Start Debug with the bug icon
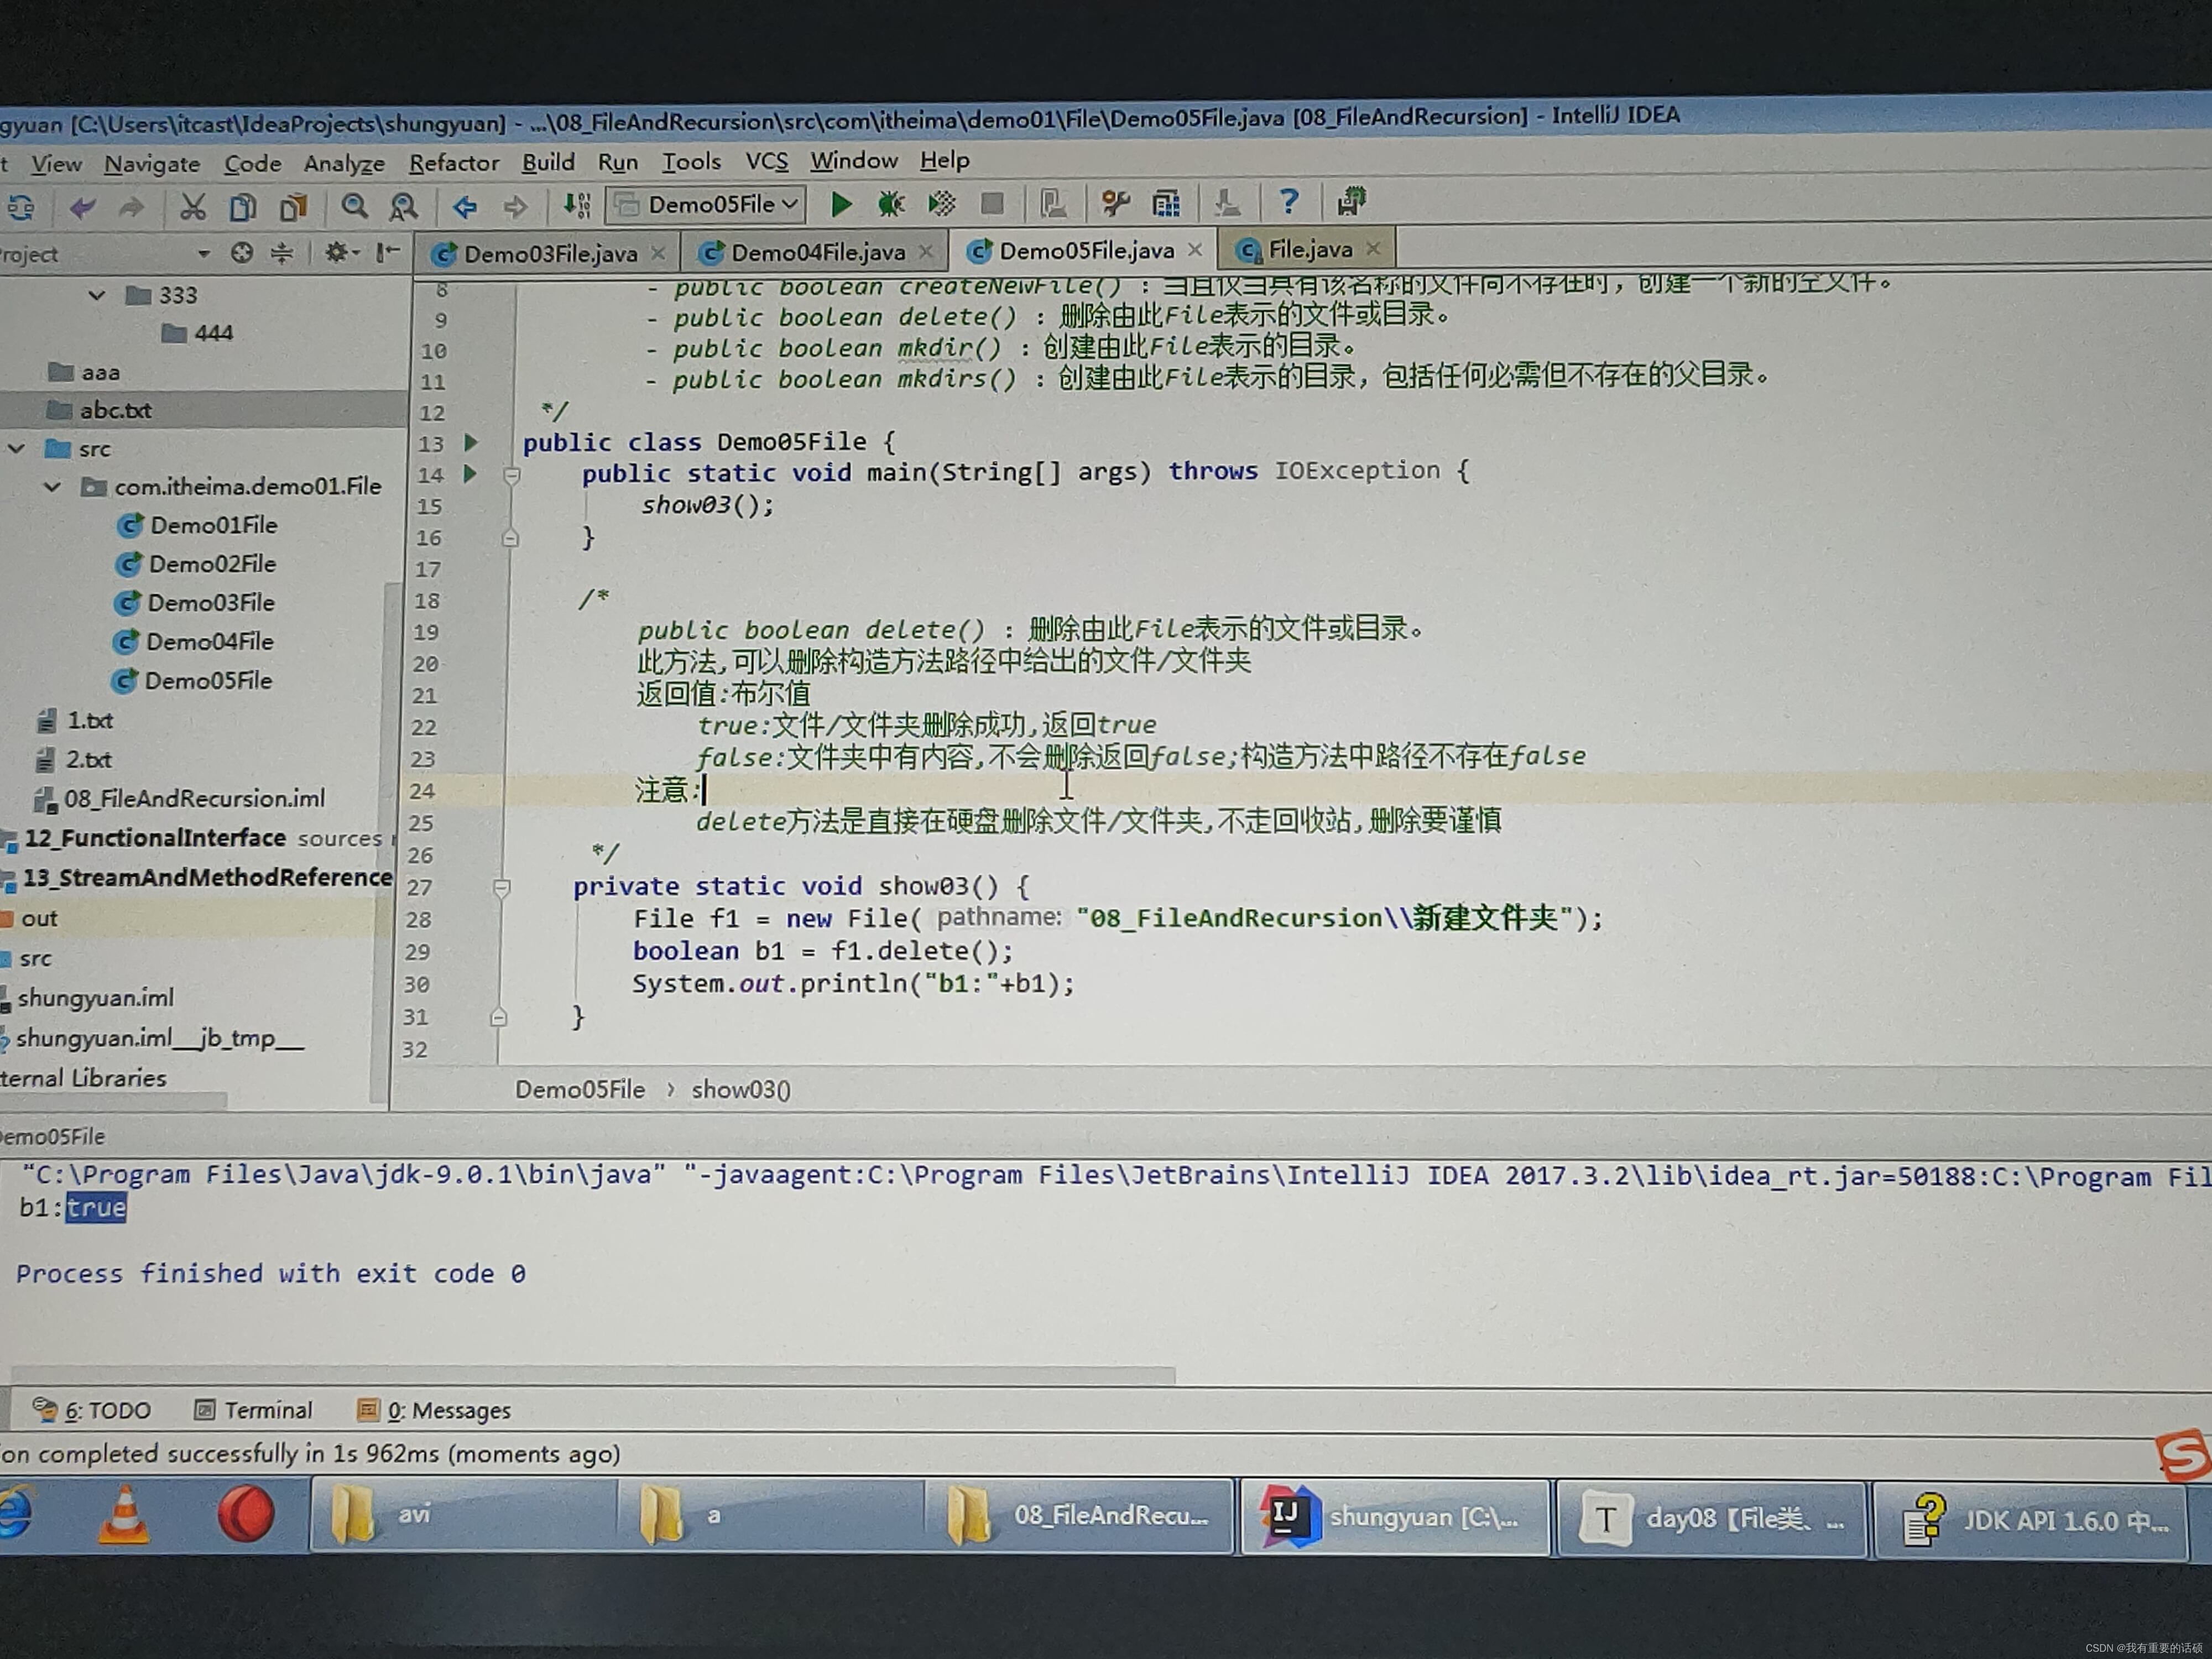Screen dimensions: 2212x1659 (890, 204)
